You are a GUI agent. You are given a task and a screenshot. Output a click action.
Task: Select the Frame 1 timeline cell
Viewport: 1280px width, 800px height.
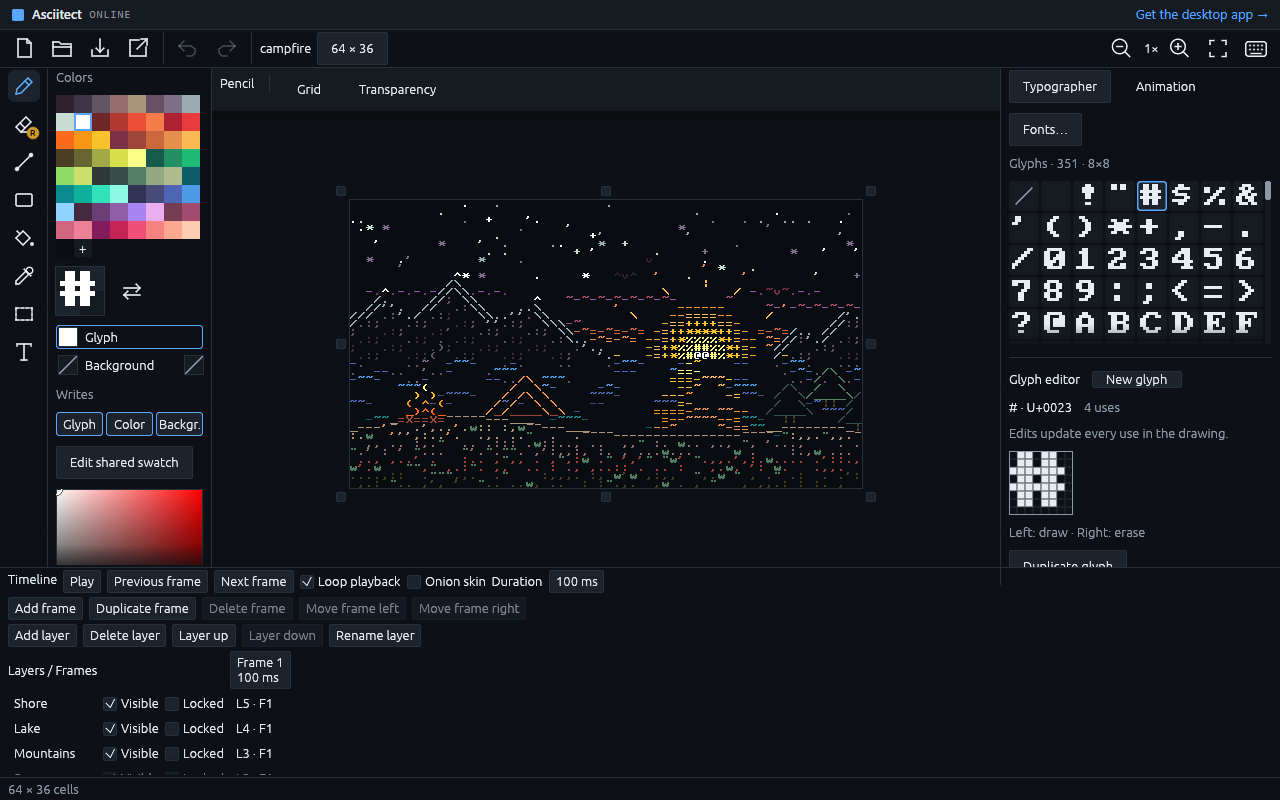(260, 670)
